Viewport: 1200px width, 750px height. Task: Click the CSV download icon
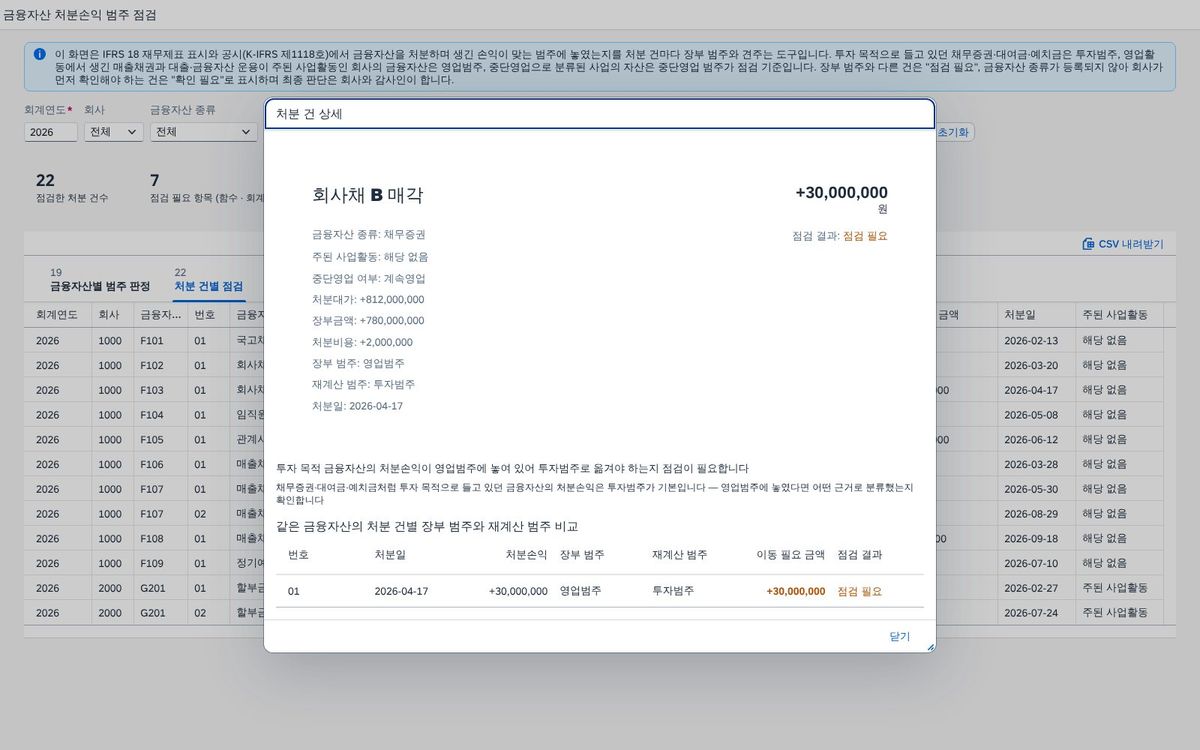1088,244
